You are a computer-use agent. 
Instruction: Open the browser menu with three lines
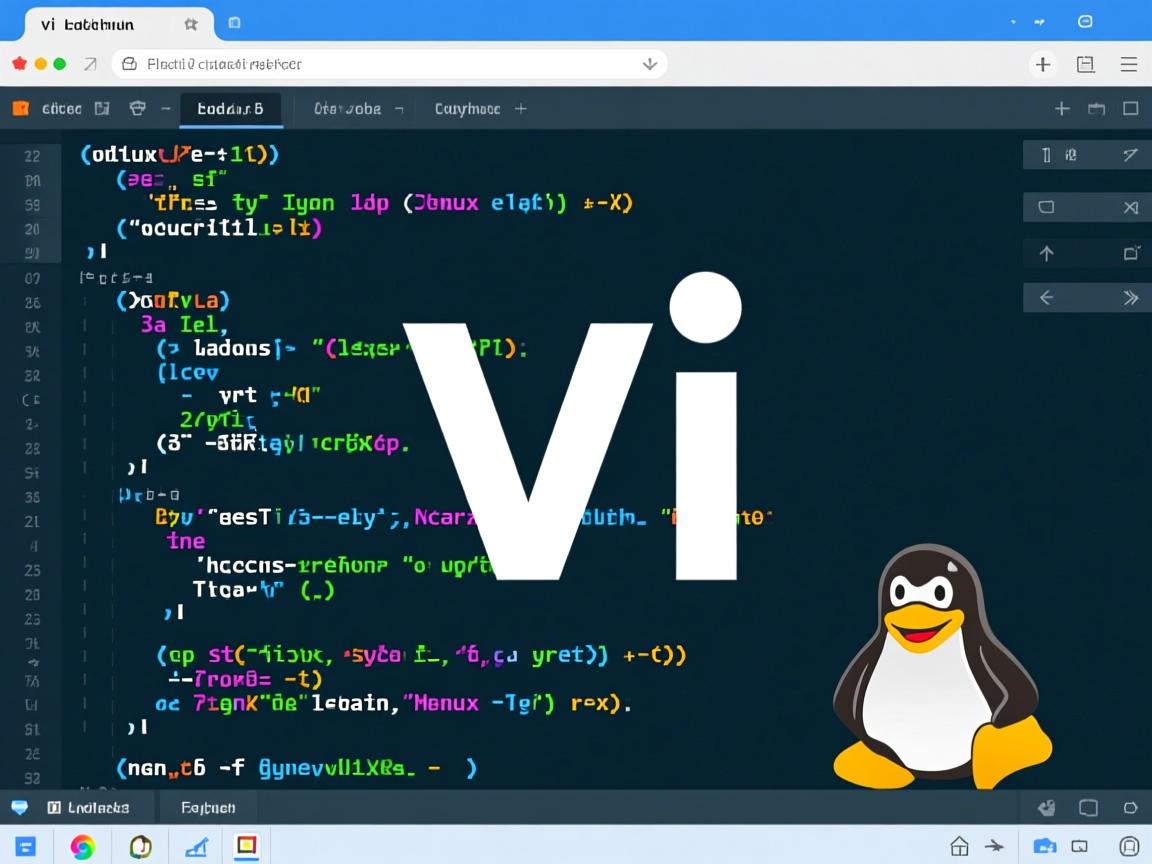(x=1129, y=63)
